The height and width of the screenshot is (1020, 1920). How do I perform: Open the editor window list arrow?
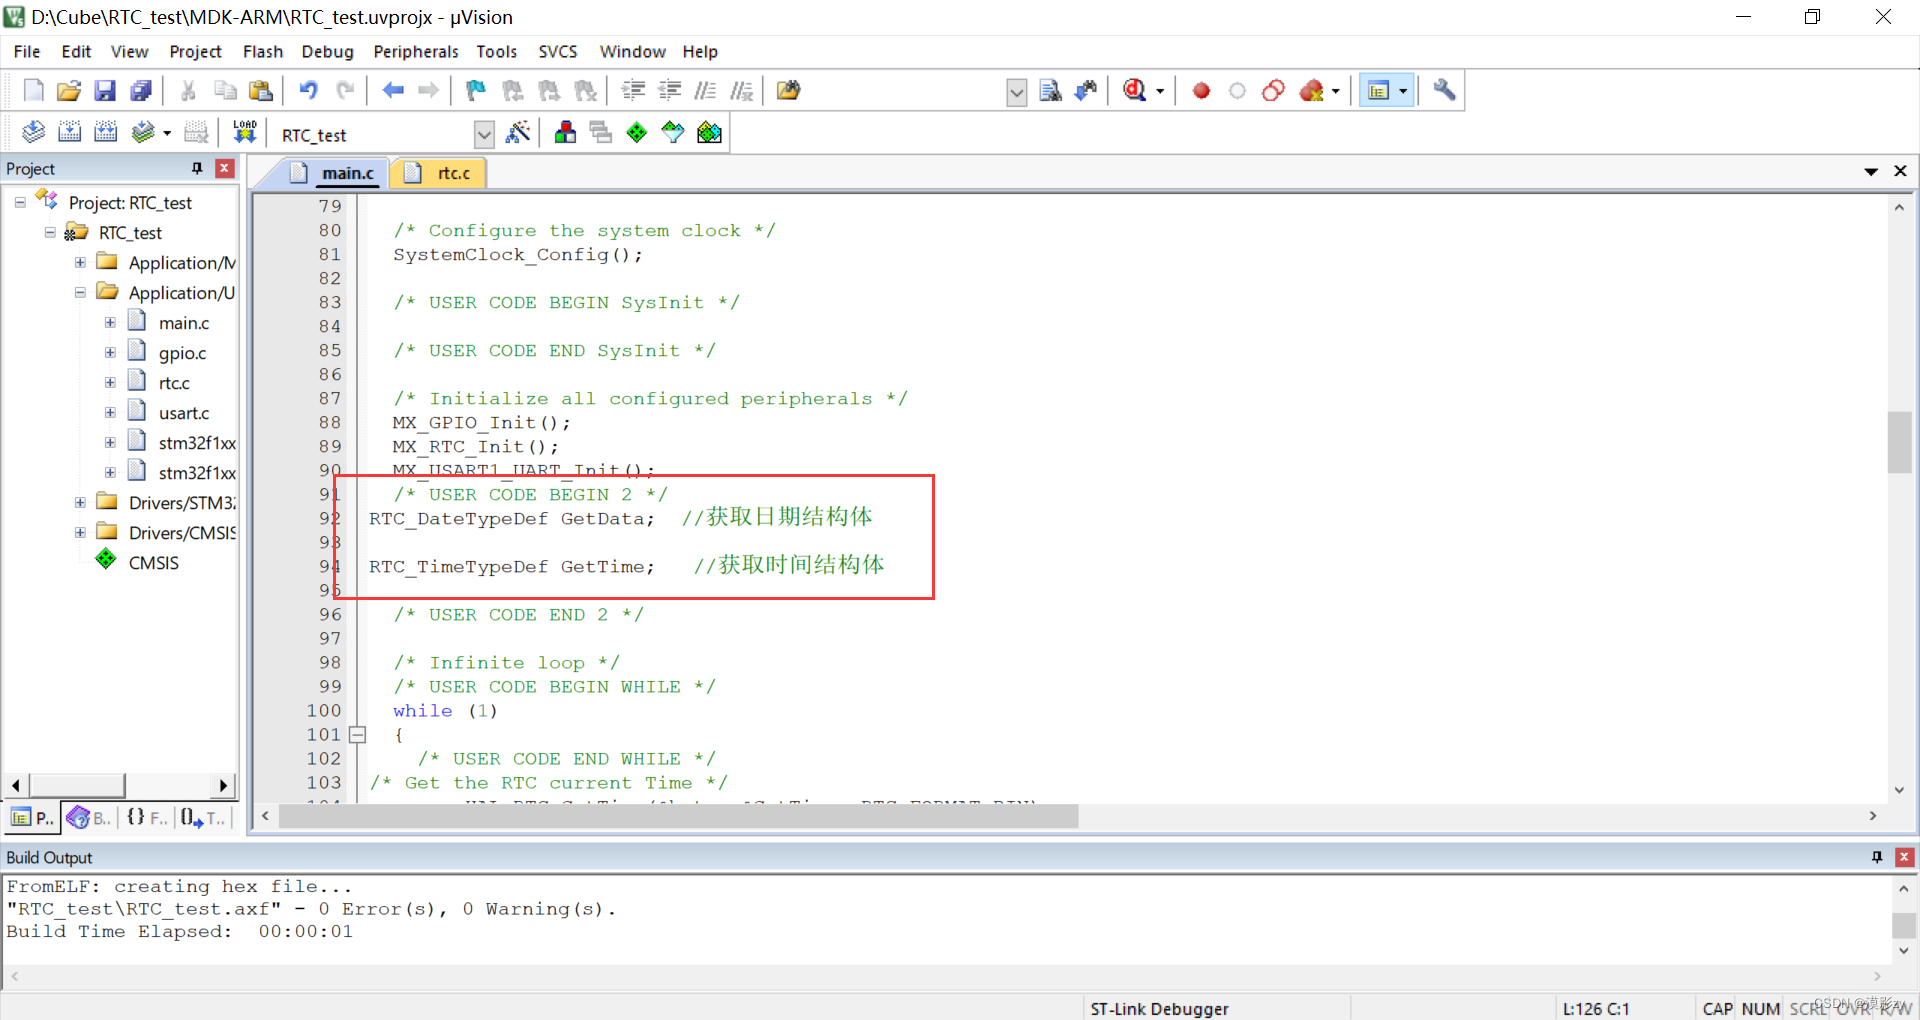(x=1871, y=172)
